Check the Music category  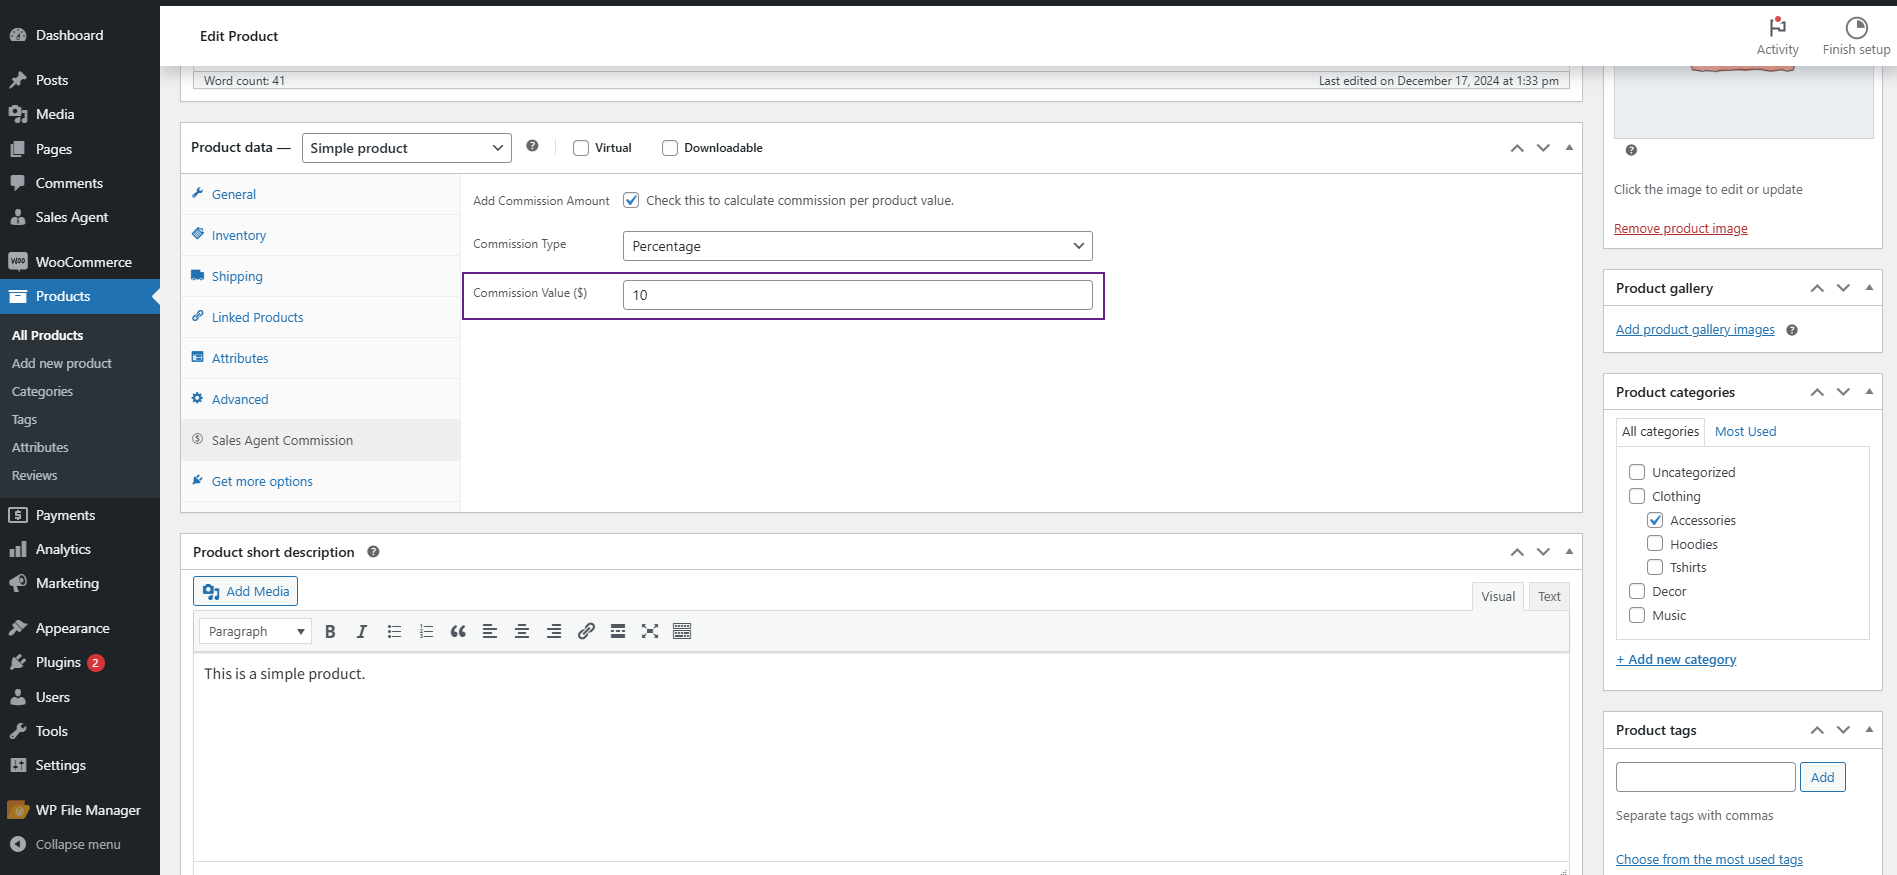pyautogui.click(x=1637, y=615)
